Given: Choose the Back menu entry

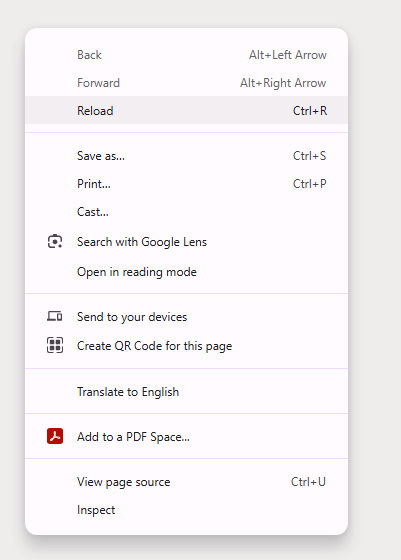Looking at the screenshot, I should click(x=186, y=55).
